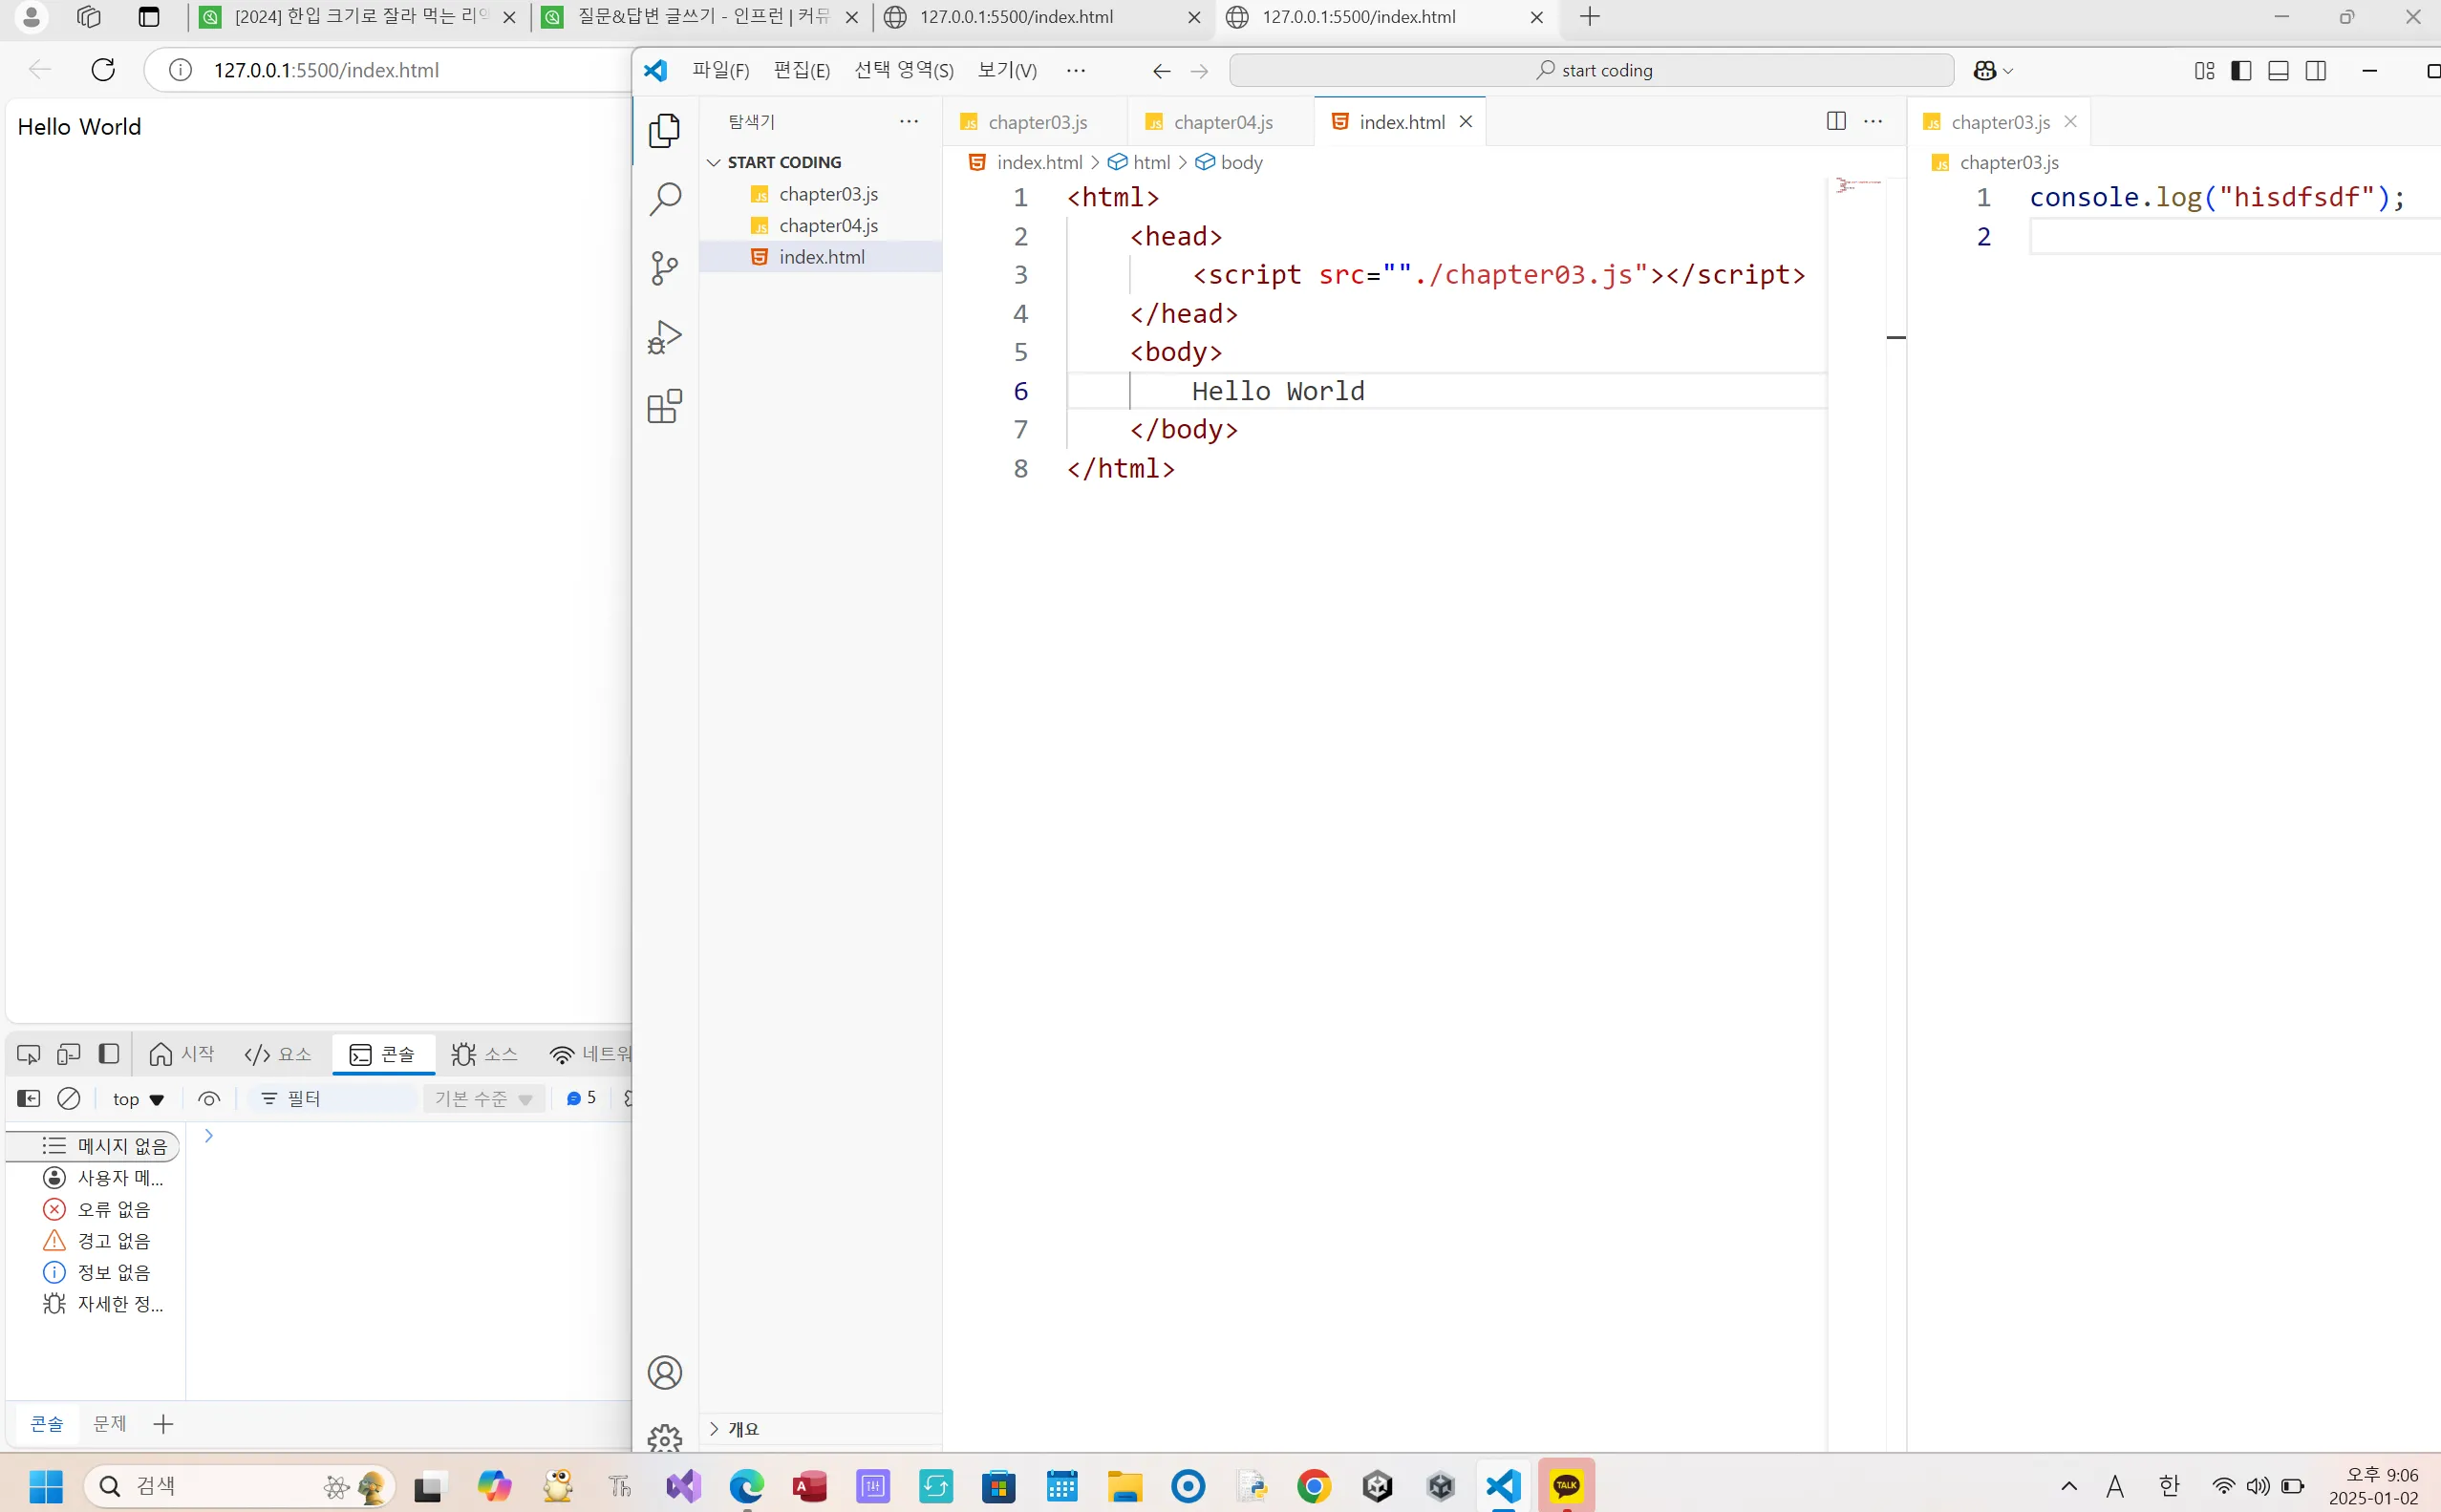Toggle the console sidebar

[x=29, y=1098]
